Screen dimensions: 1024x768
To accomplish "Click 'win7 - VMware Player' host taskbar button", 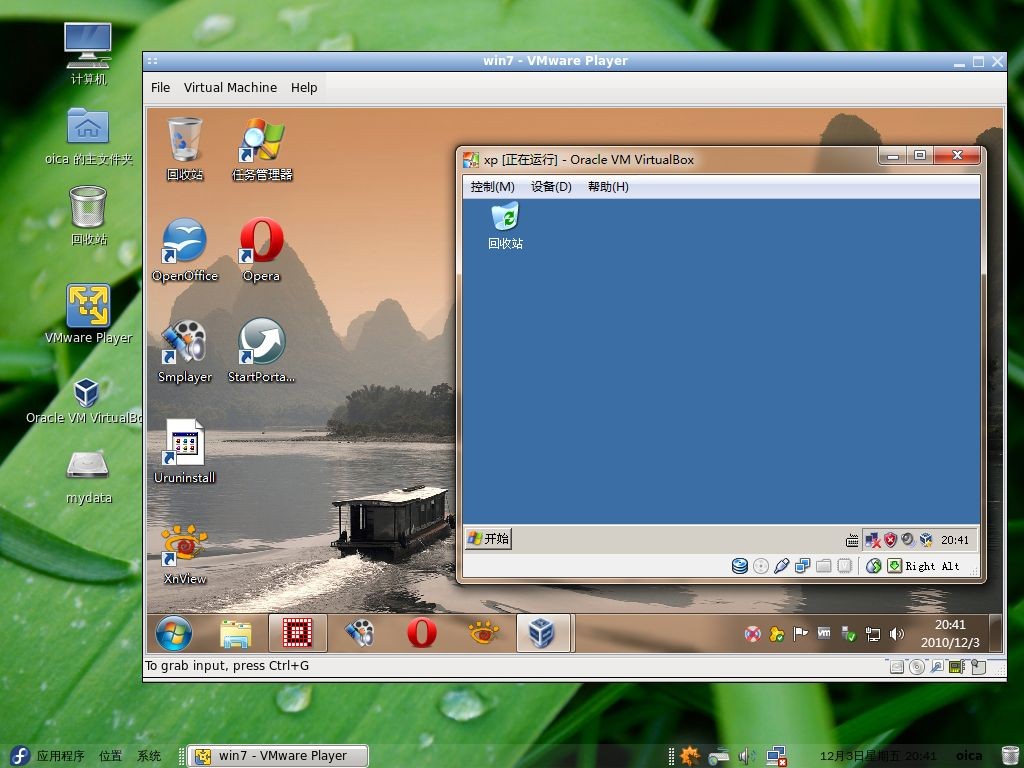I will pyautogui.click(x=278, y=756).
